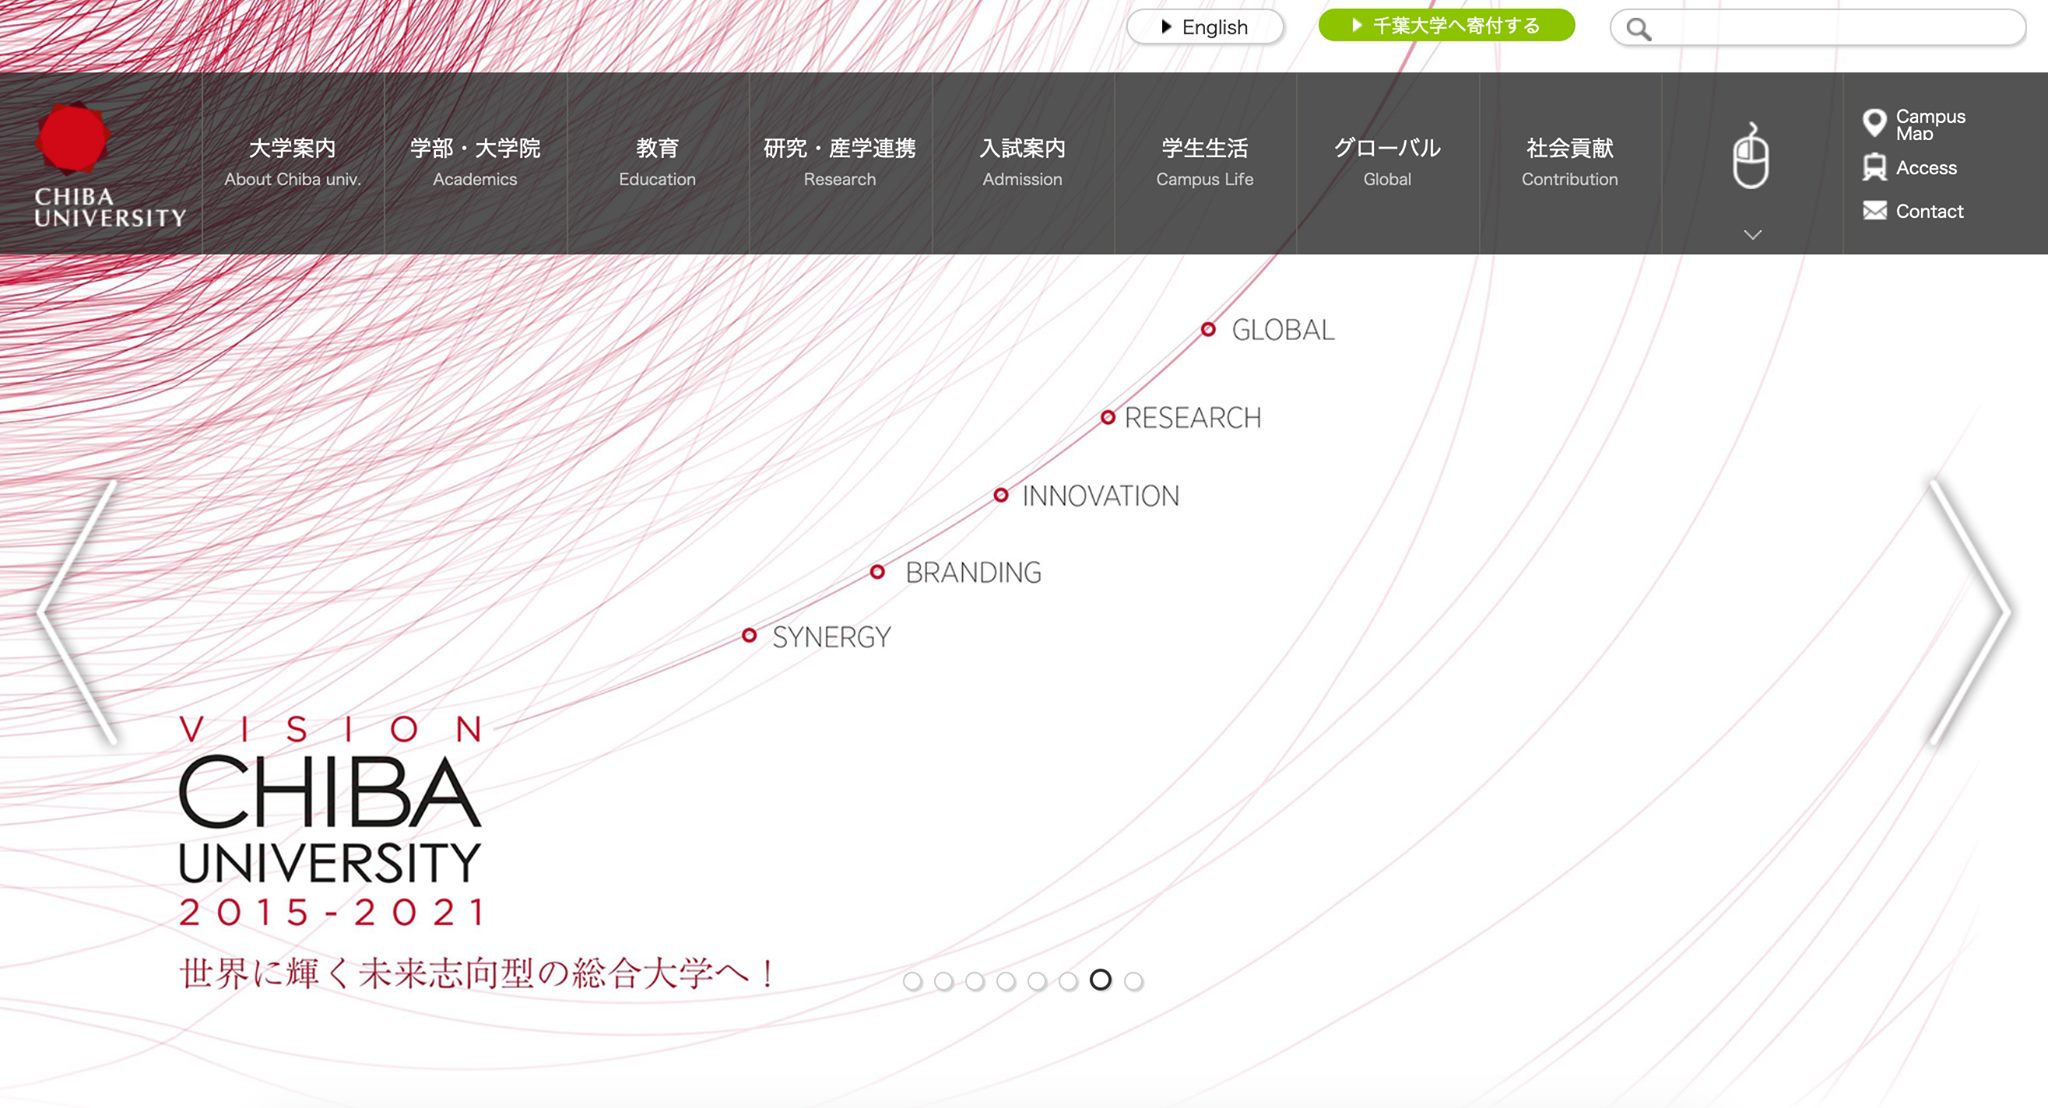
Task: Click into the site search field
Action: pyautogui.click(x=1818, y=28)
